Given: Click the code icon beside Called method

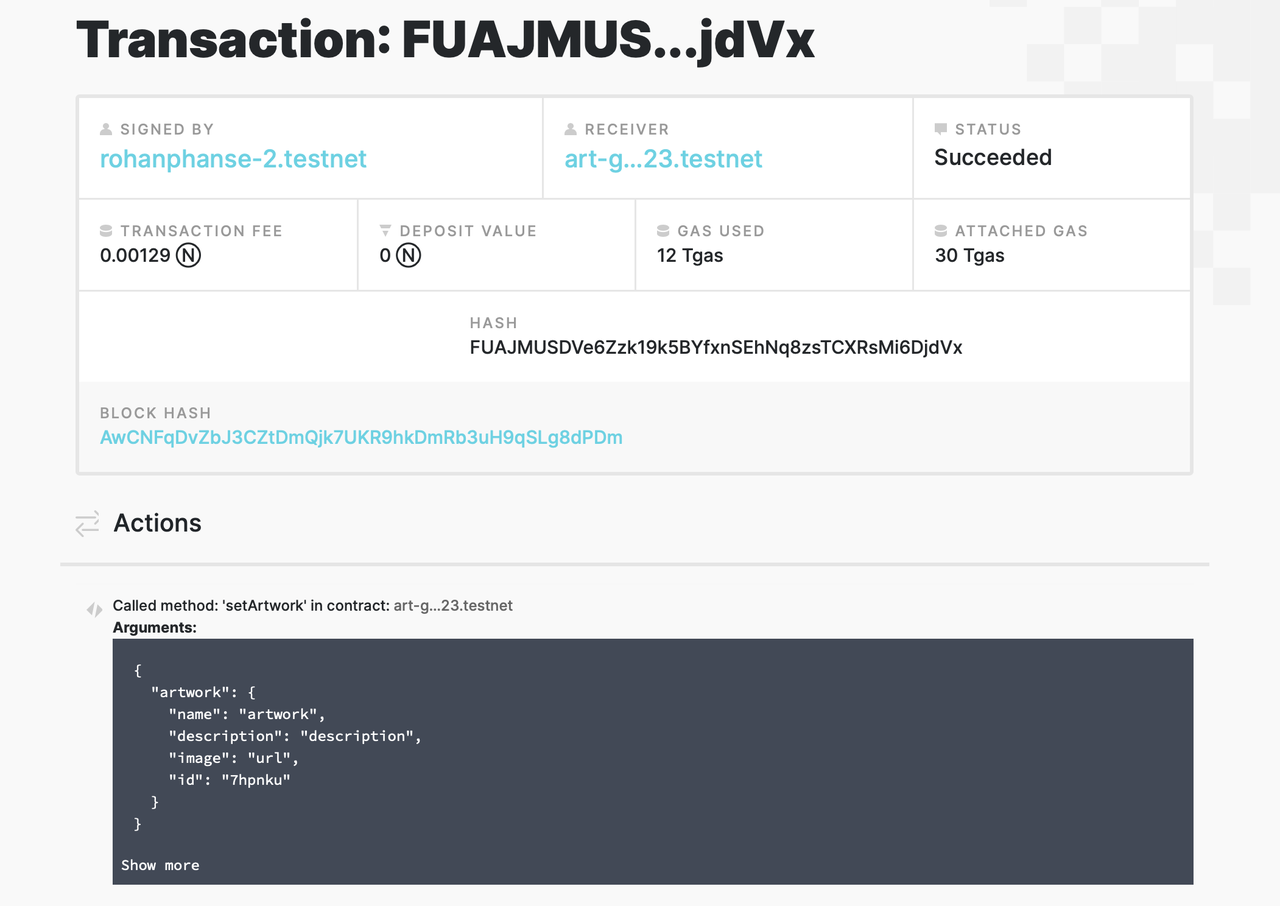Looking at the screenshot, I should pos(94,609).
